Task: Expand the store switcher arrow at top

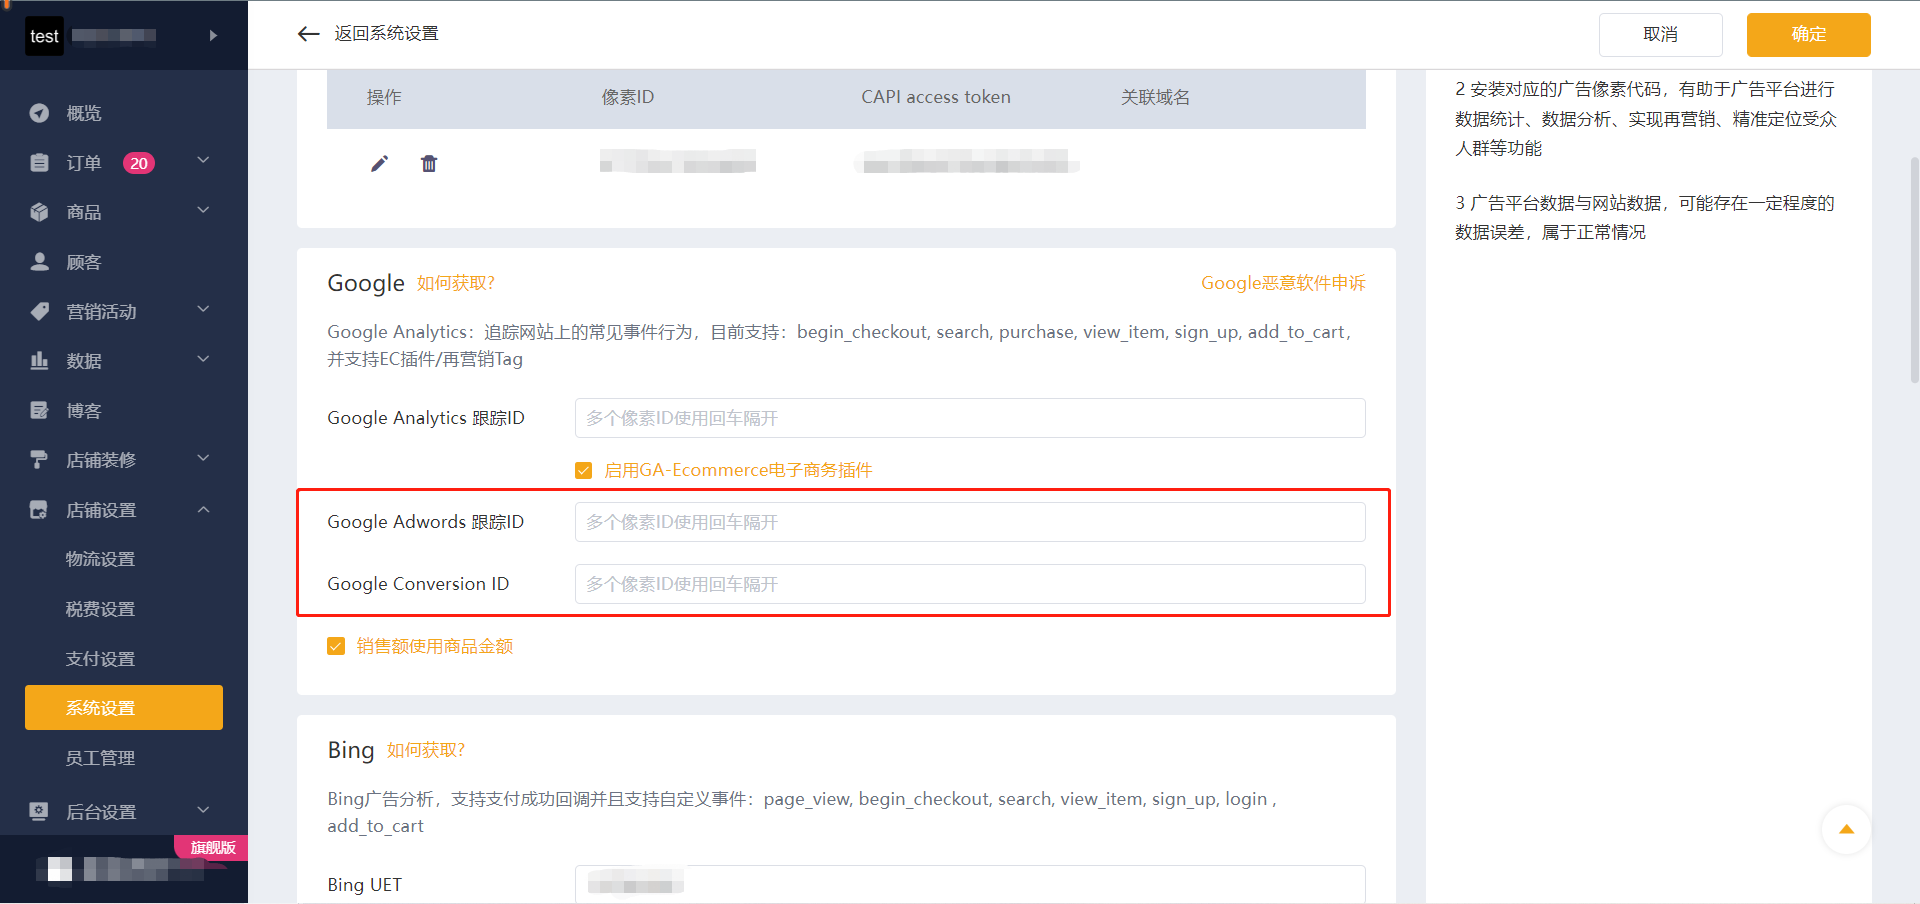Action: pos(213,36)
